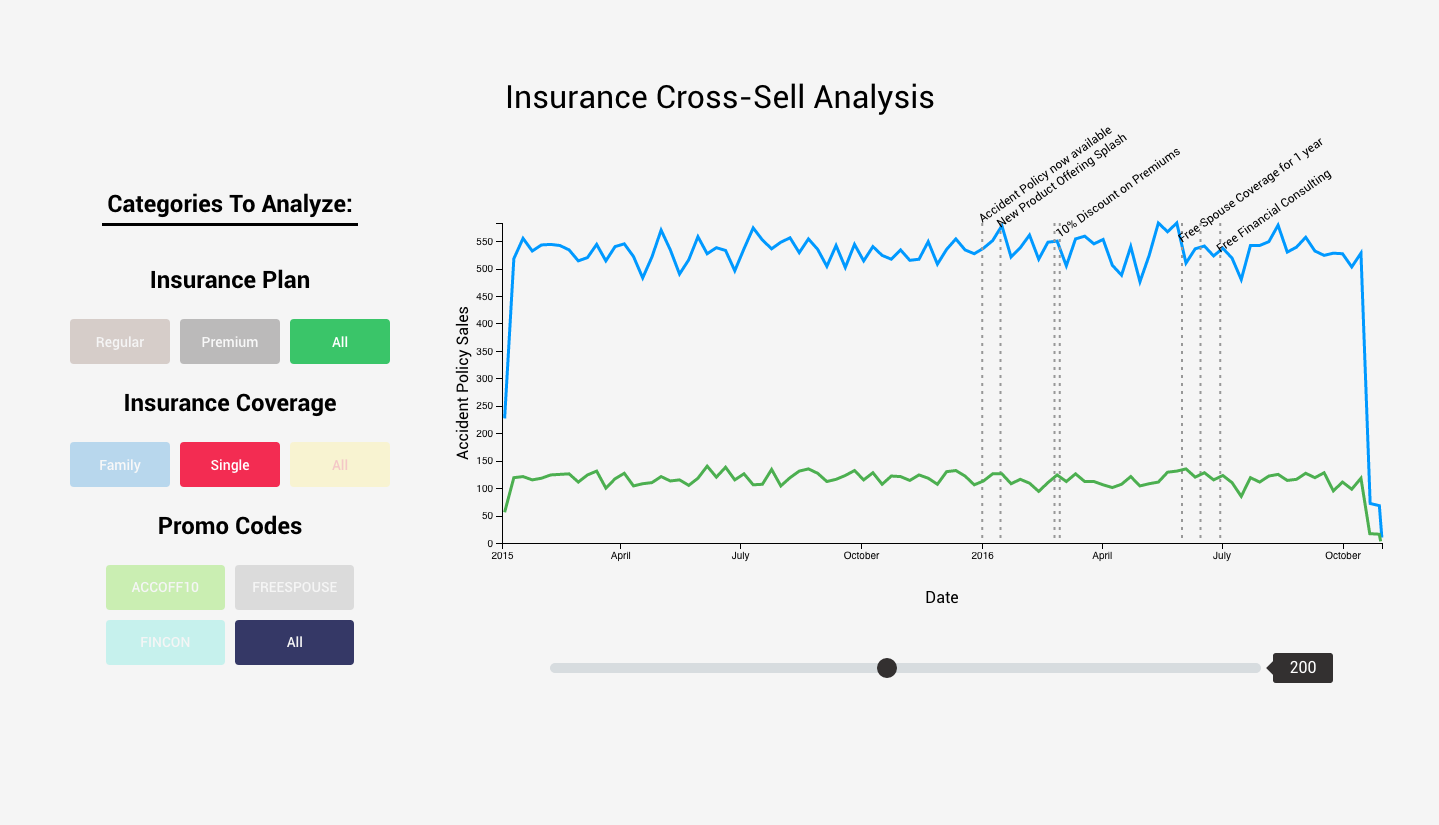Select the Regular insurance plan button
Viewport: 1439px width, 825px height.
pos(120,342)
